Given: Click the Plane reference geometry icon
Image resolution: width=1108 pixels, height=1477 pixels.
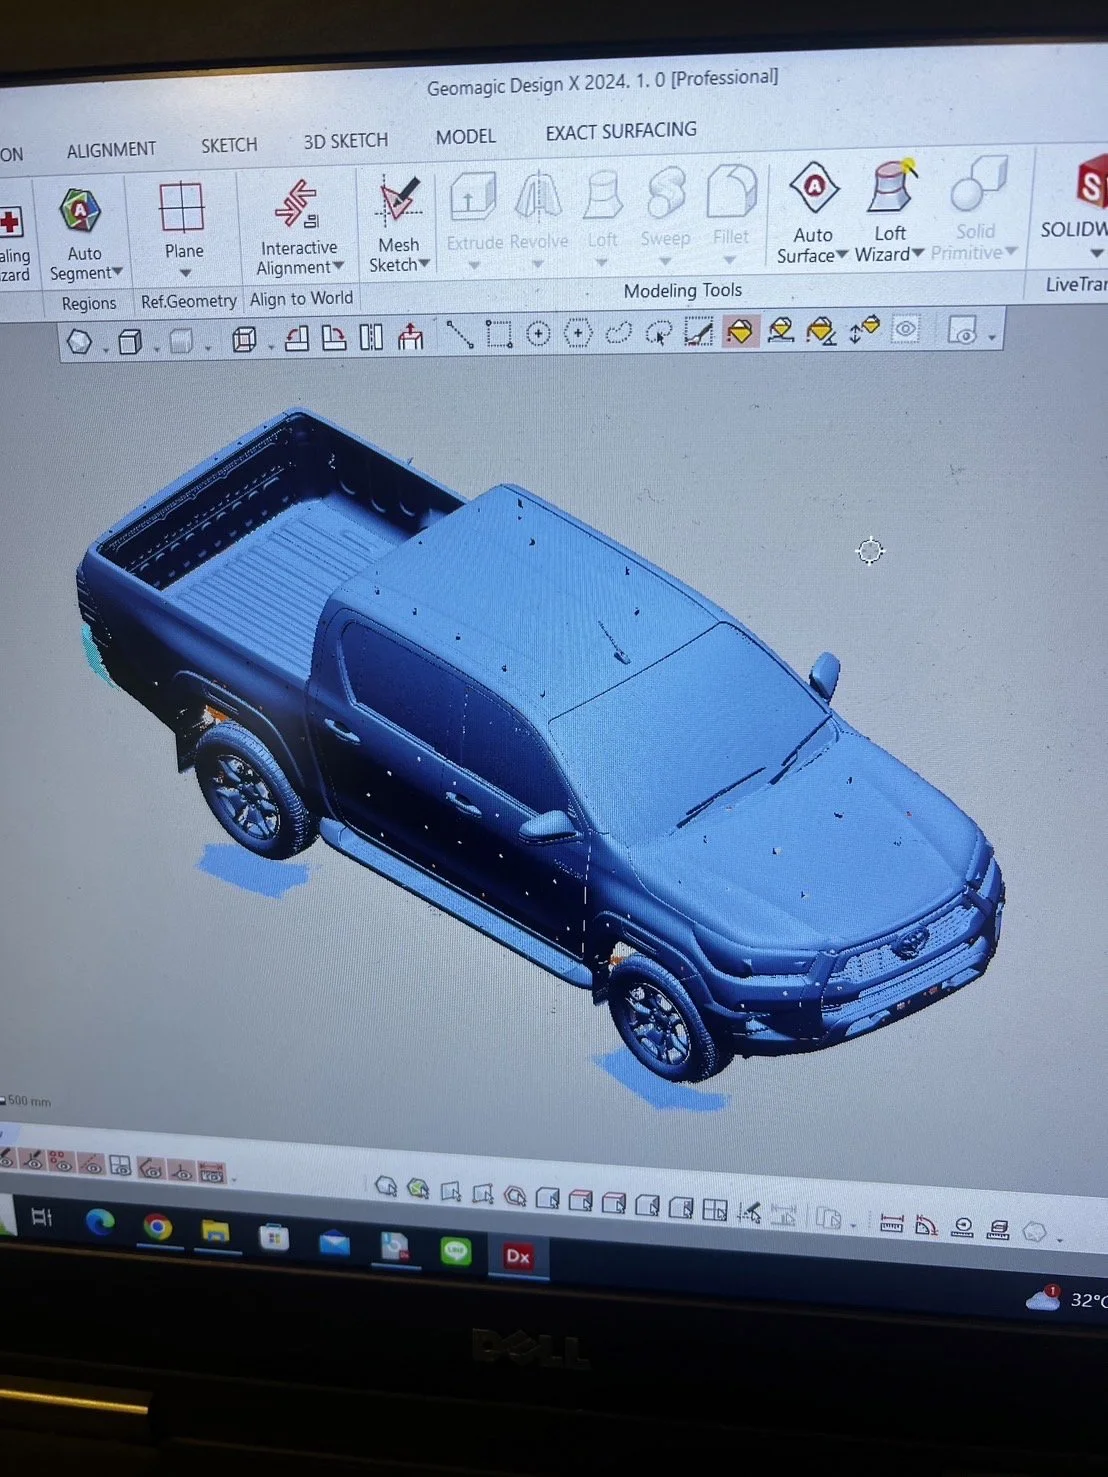Looking at the screenshot, I should point(182,209).
